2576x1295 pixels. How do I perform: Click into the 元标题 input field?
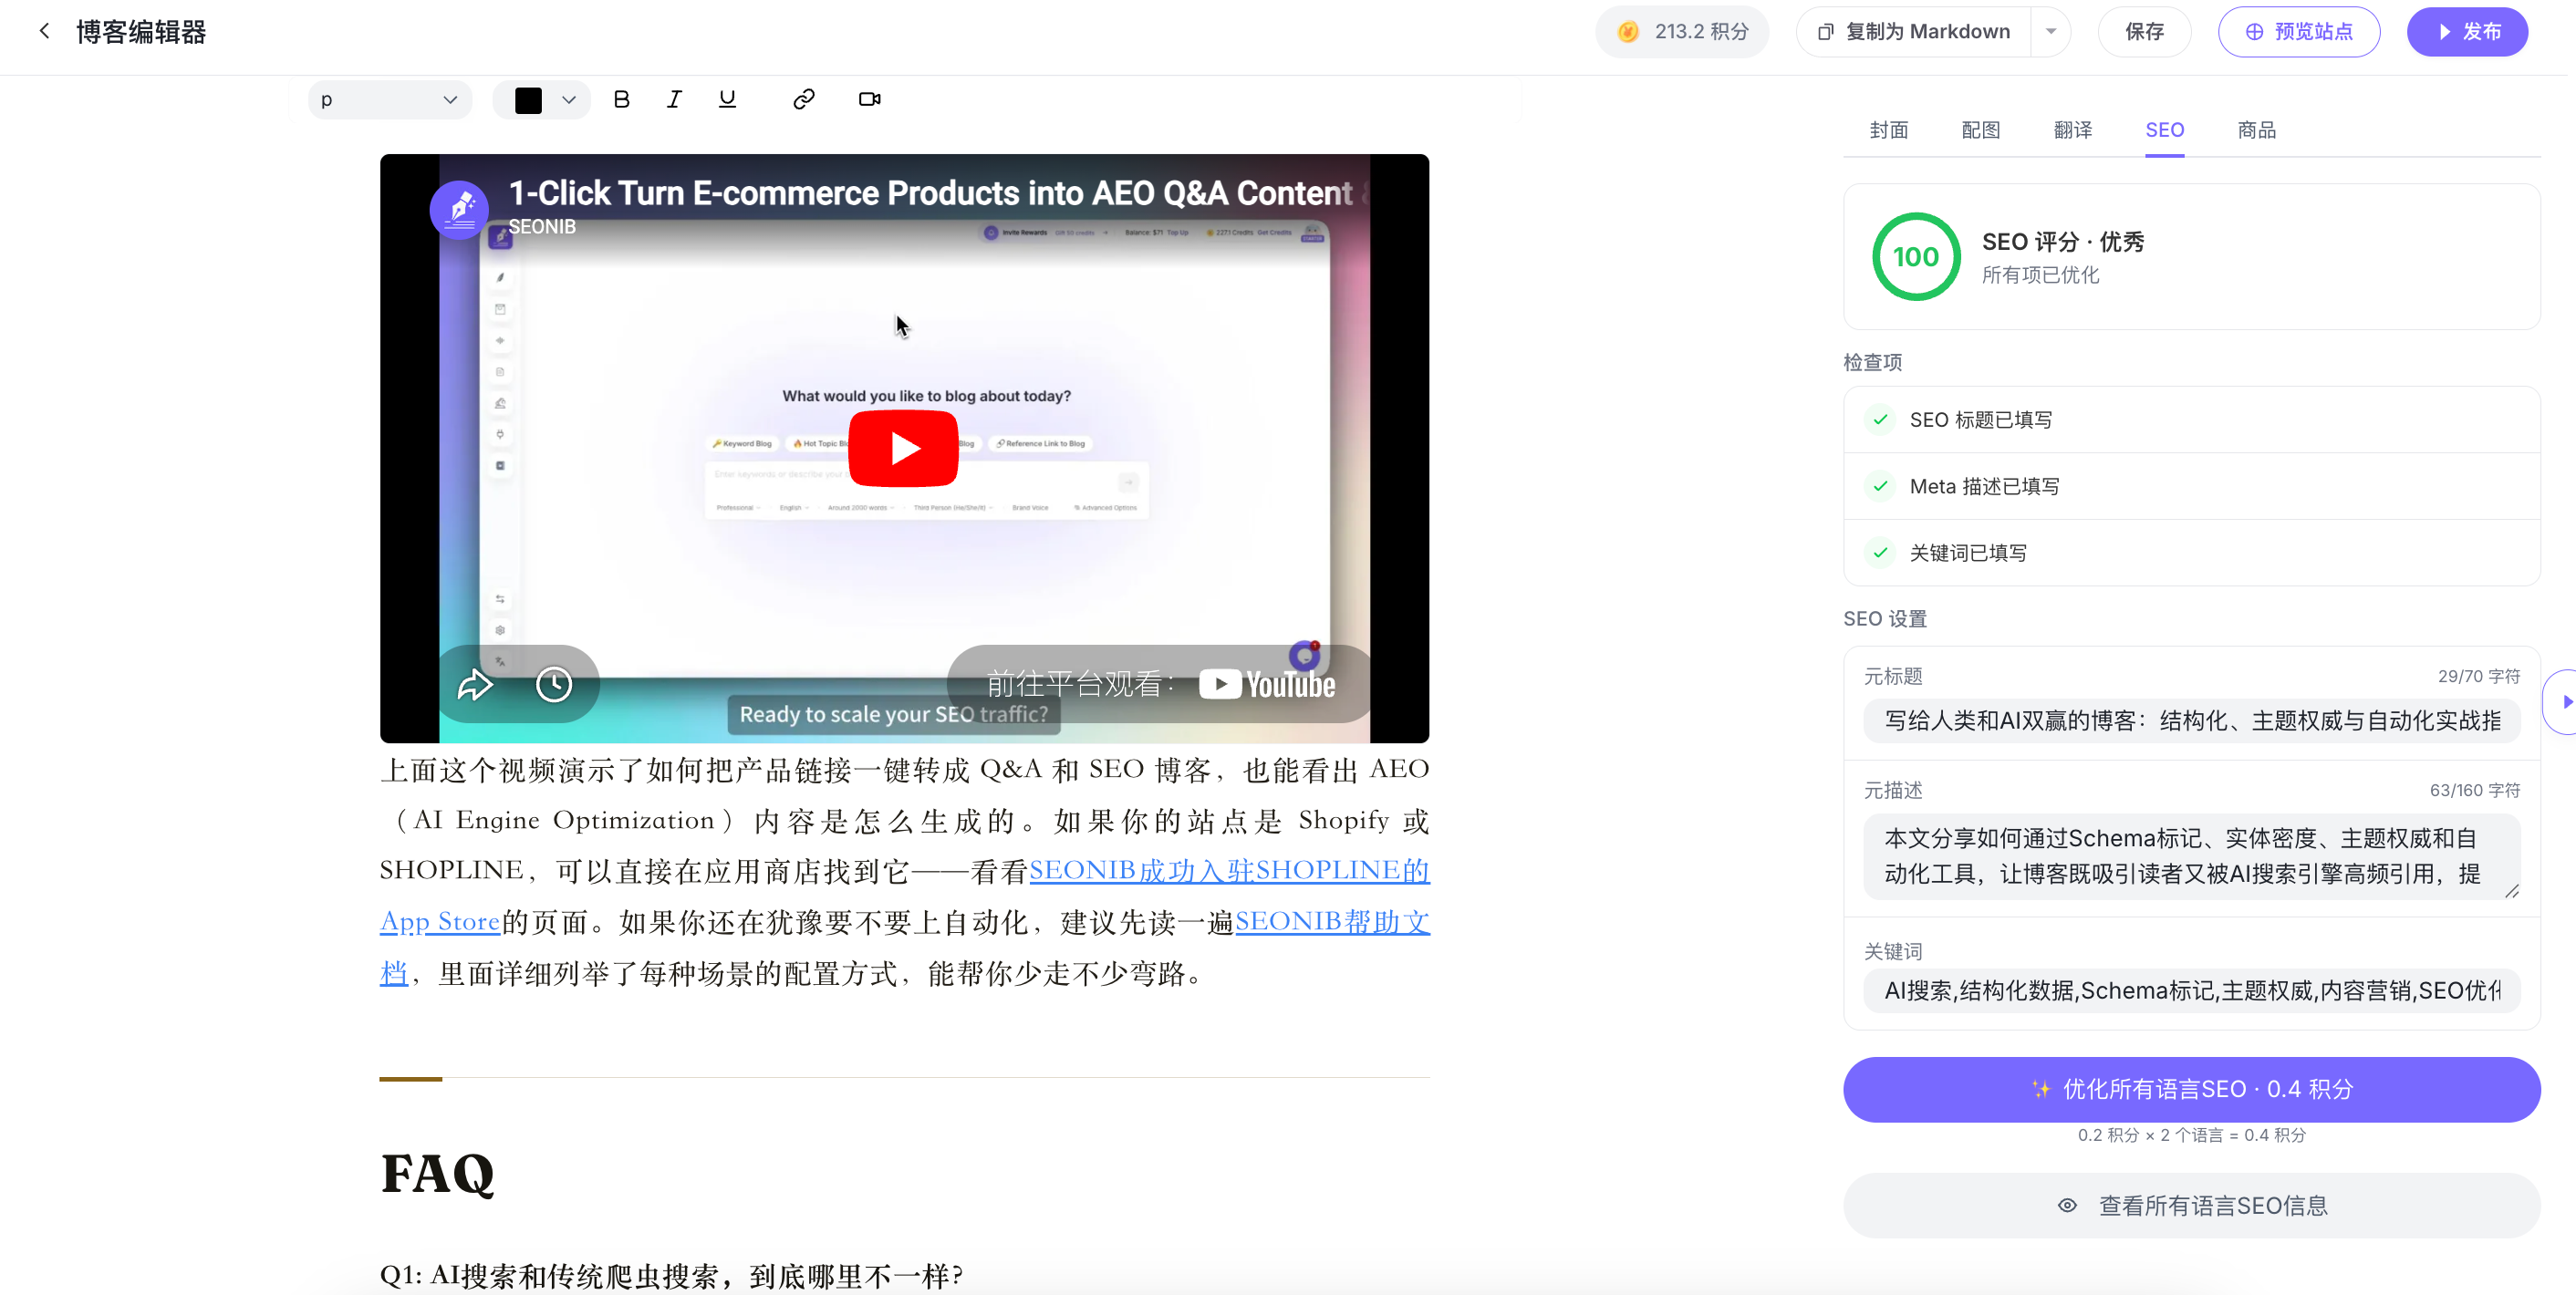(2191, 721)
